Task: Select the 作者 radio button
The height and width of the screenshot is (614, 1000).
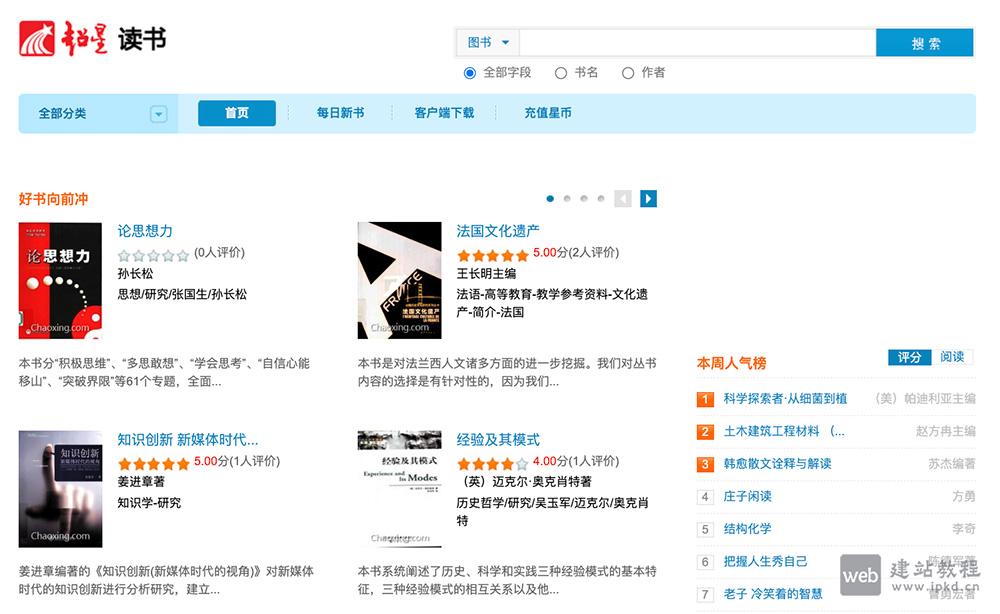Action: pyautogui.click(x=628, y=72)
